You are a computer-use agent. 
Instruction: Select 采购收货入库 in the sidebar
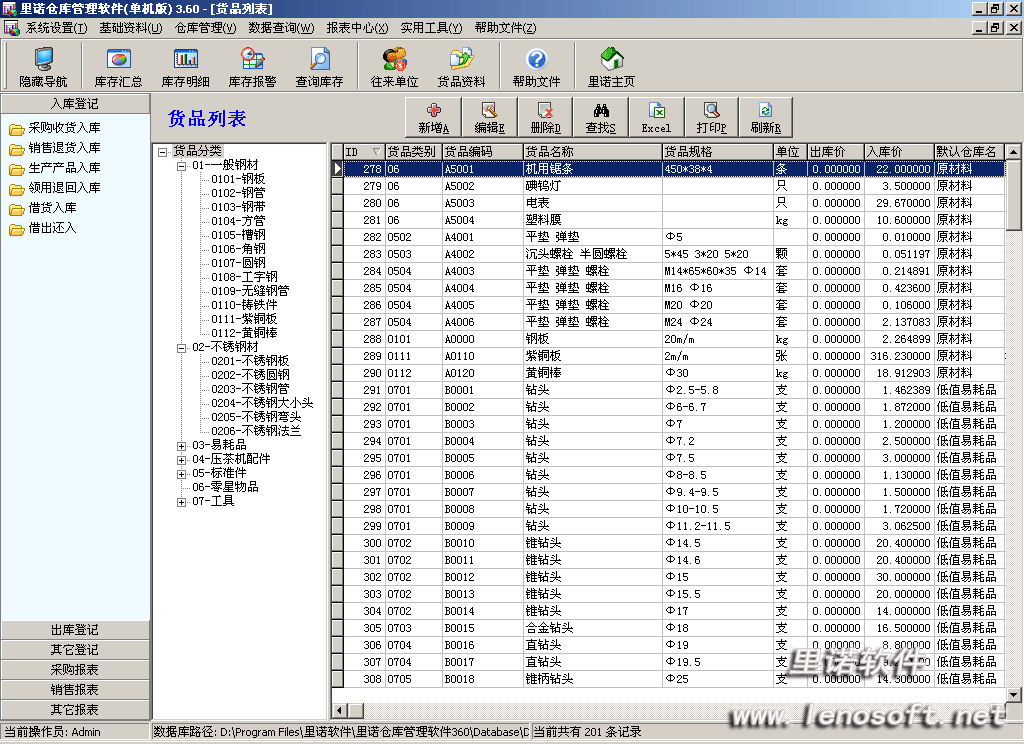[x=64, y=128]
